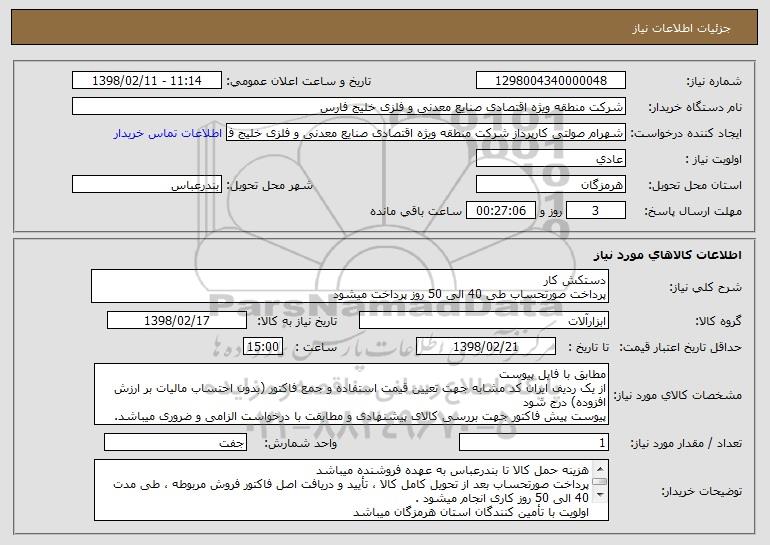Click the label استان محل تحویل
Image resolution: width=770 pixels, height=545 pixels.
[x=695, y=186]
